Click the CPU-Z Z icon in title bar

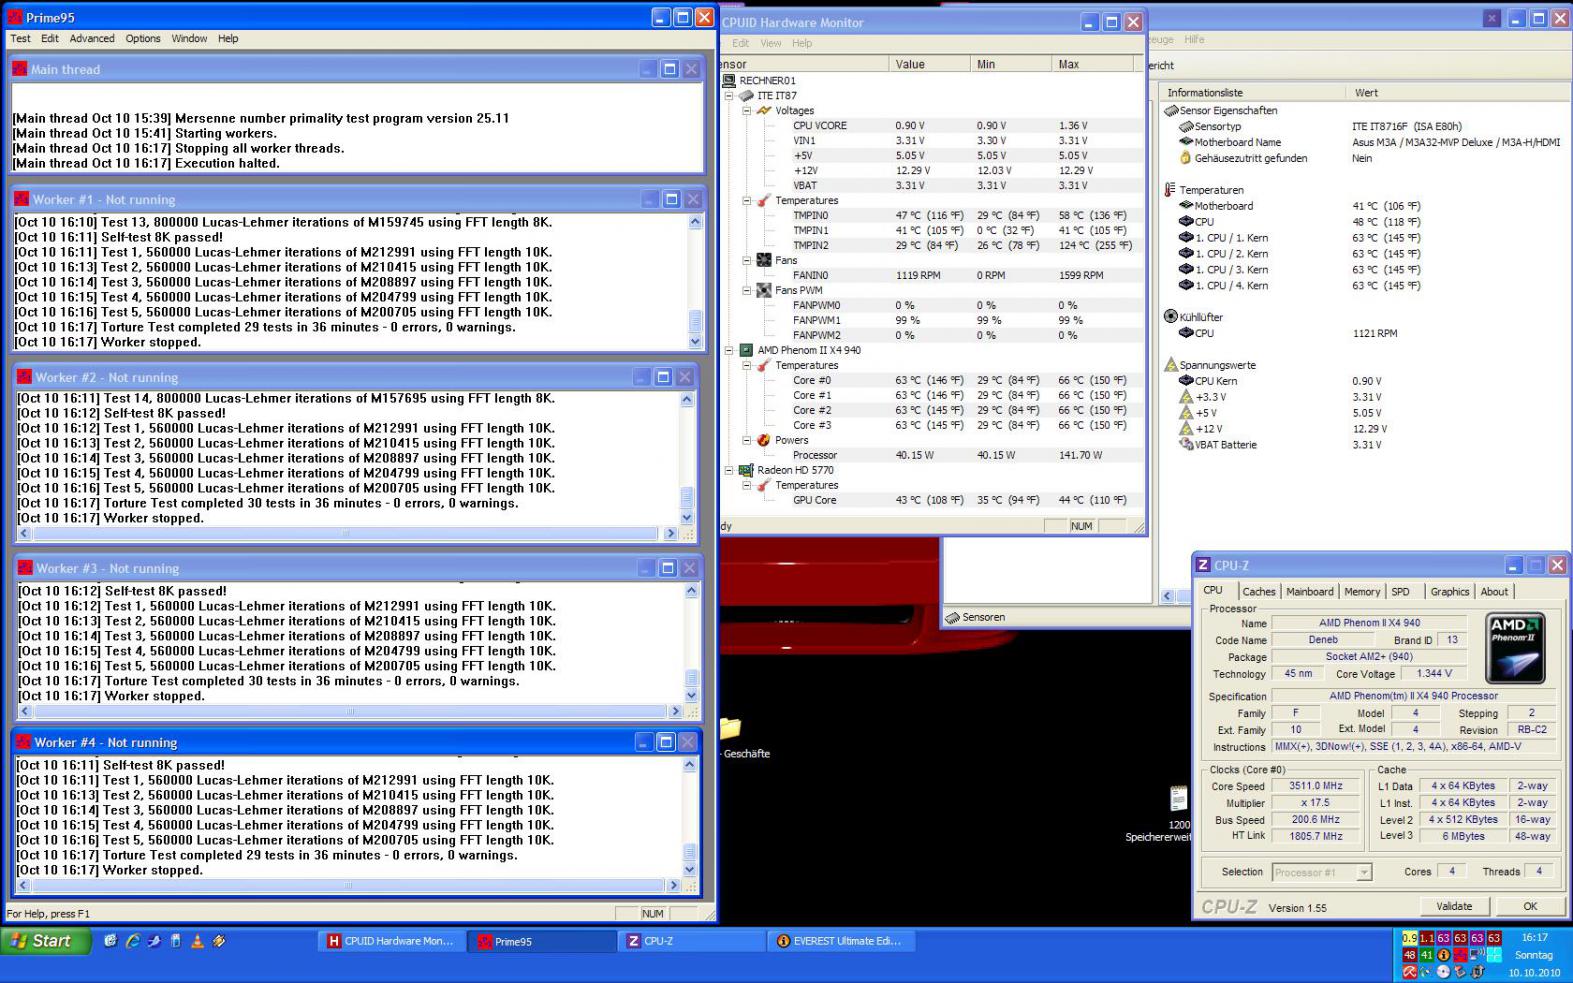(x=1203, y=565)
